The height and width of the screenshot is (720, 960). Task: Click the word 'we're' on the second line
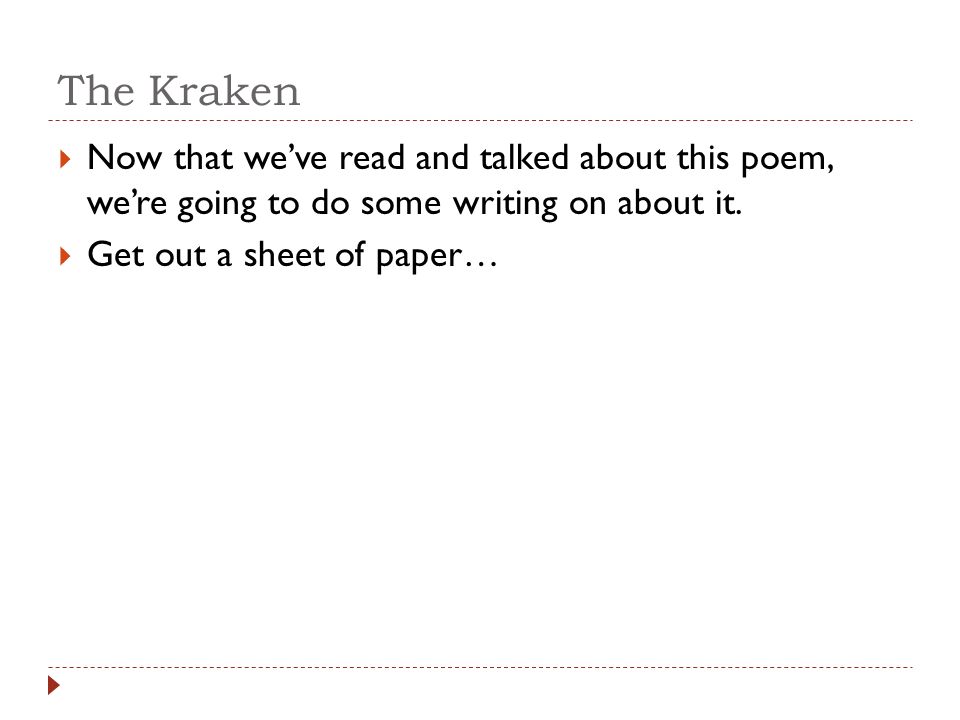click(x=127, y=204)
